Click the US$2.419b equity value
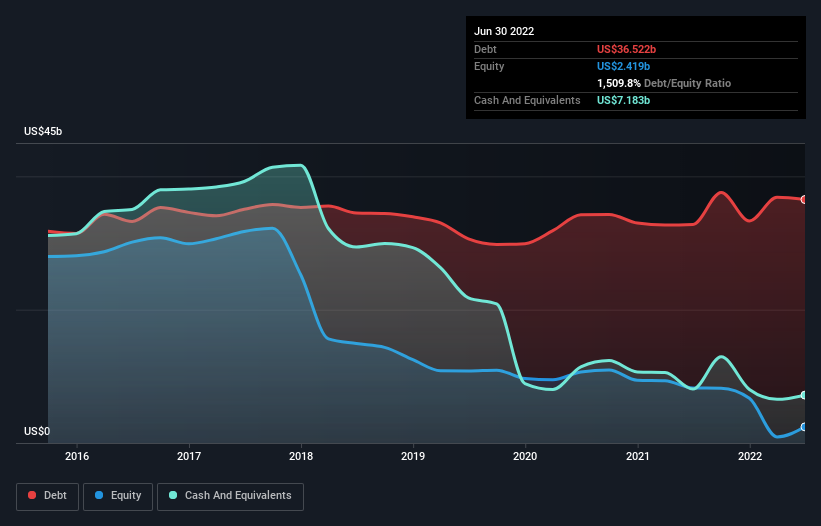This screenshot has height=526, width=821. point(624,66)
